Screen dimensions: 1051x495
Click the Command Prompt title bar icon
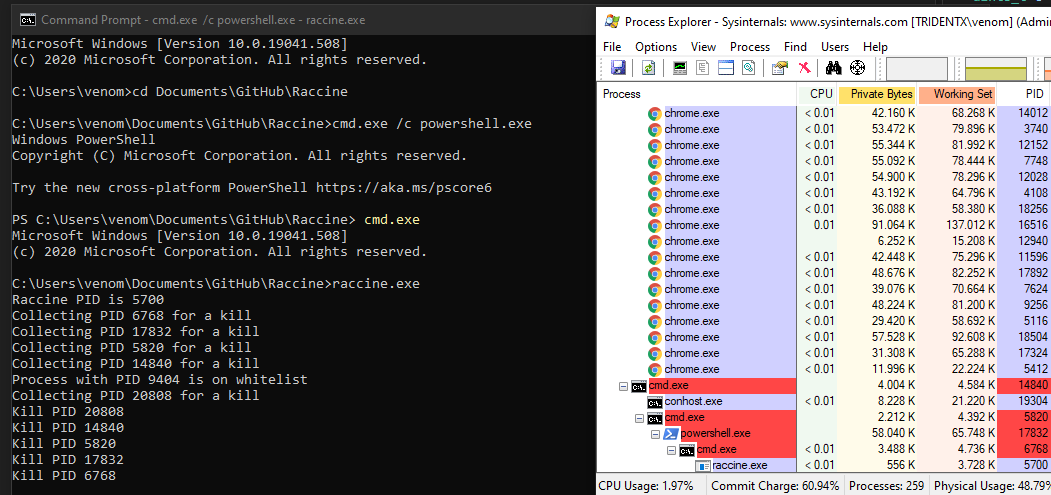[27, 19]
